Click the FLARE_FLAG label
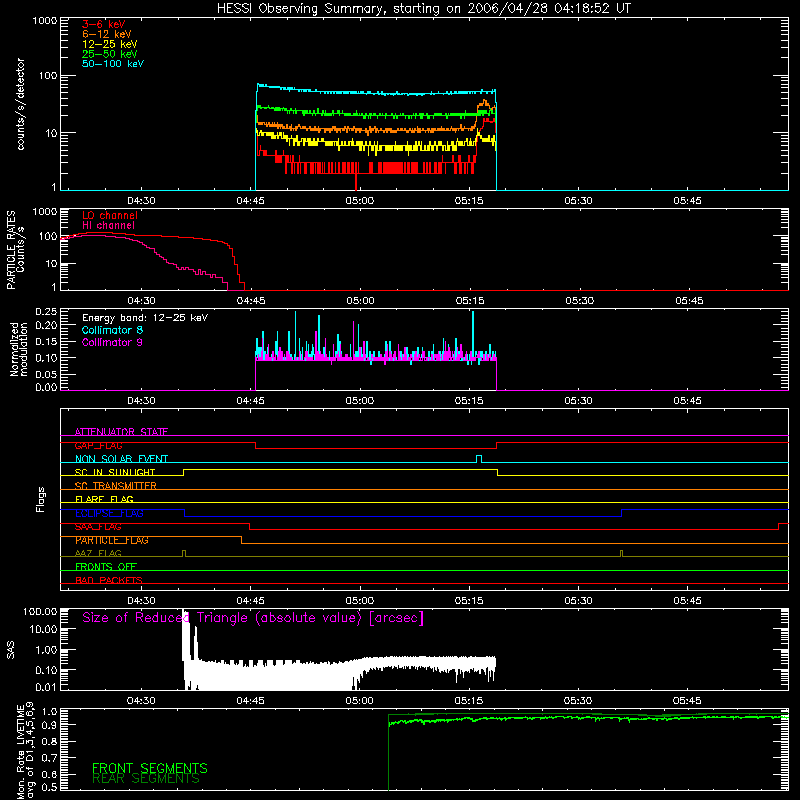This screenshot has height=800, width=800. click(104, 499)
